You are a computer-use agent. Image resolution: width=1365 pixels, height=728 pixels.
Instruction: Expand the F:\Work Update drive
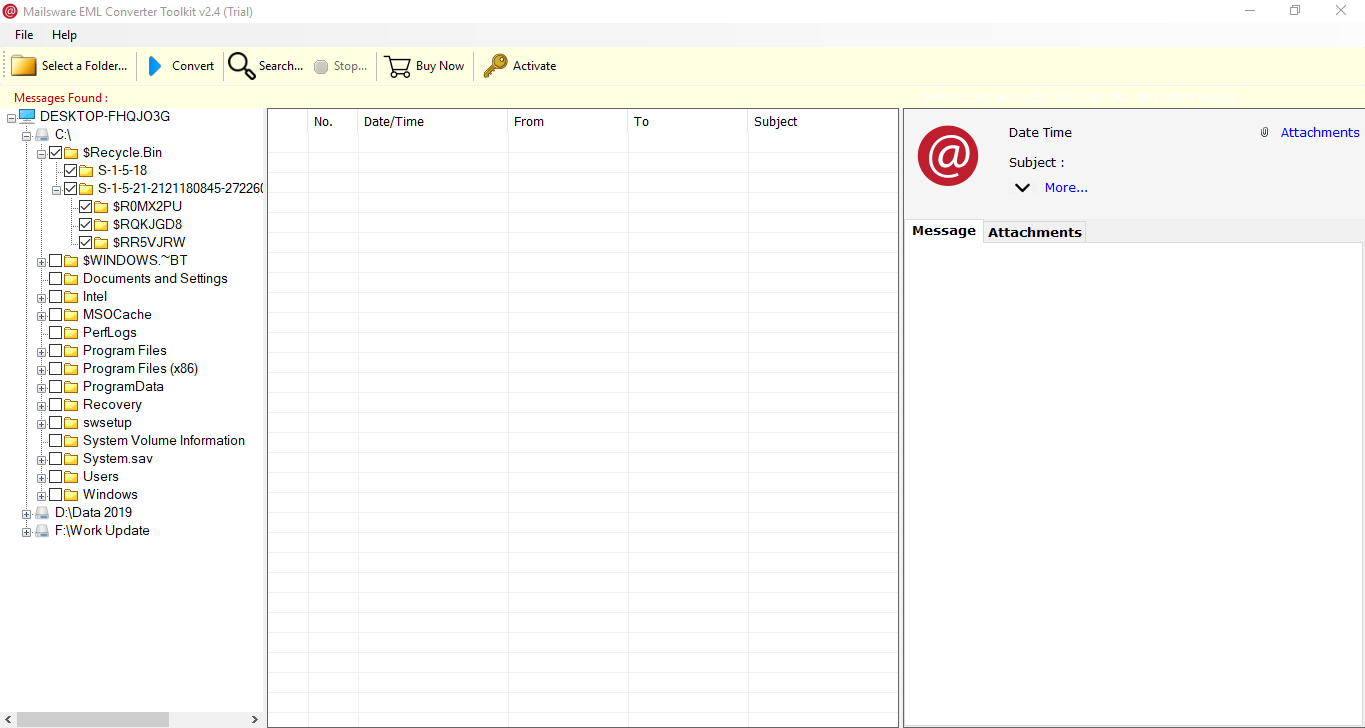coord(26,531)
